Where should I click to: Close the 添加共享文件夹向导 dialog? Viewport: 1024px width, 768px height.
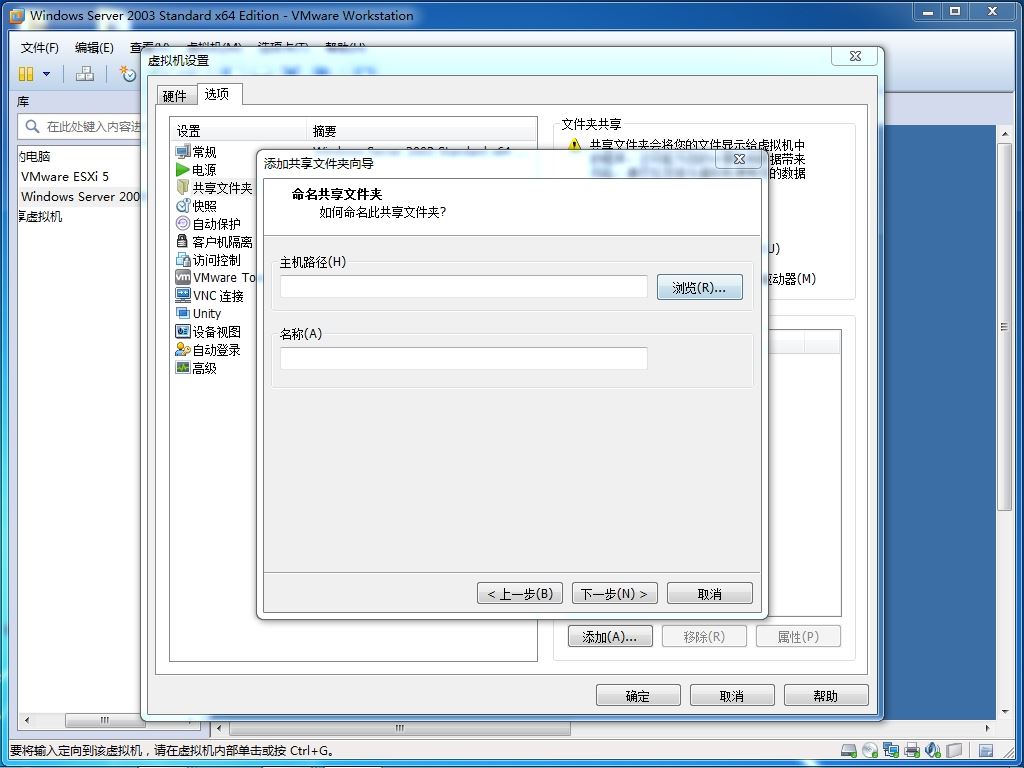[x=739, y=159]
